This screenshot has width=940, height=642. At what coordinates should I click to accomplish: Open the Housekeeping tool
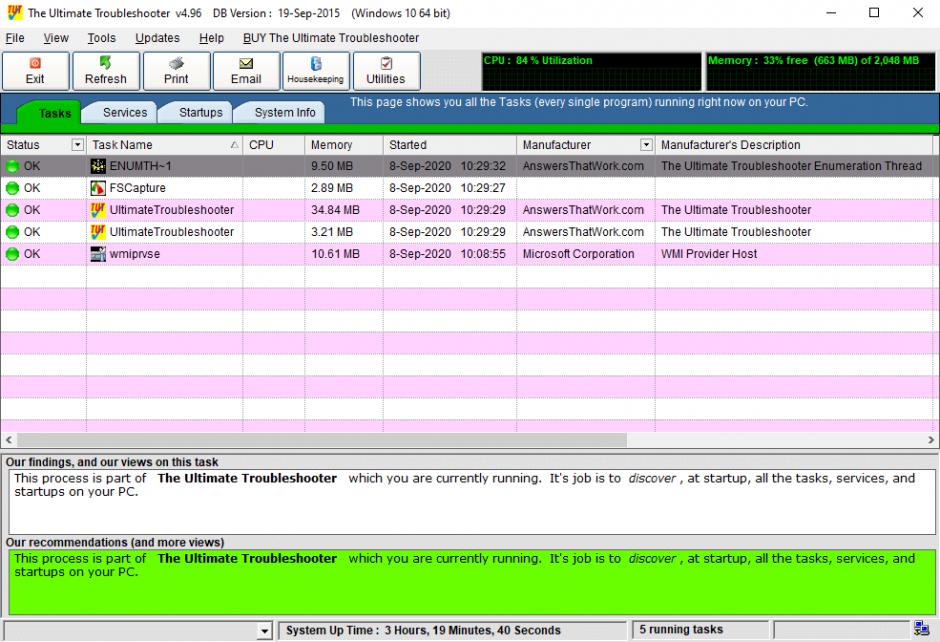316,71
